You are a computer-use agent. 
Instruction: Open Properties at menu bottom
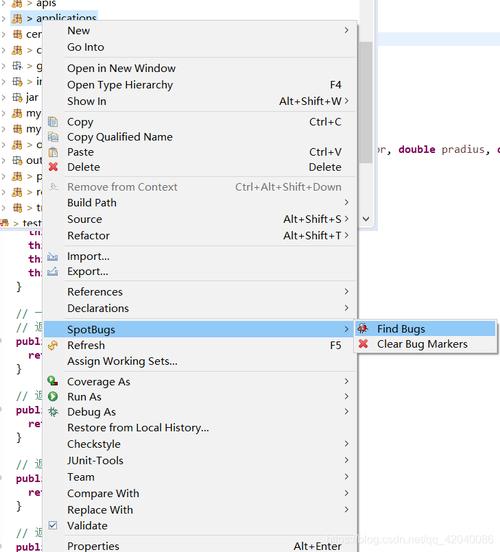tap(93, 546)
